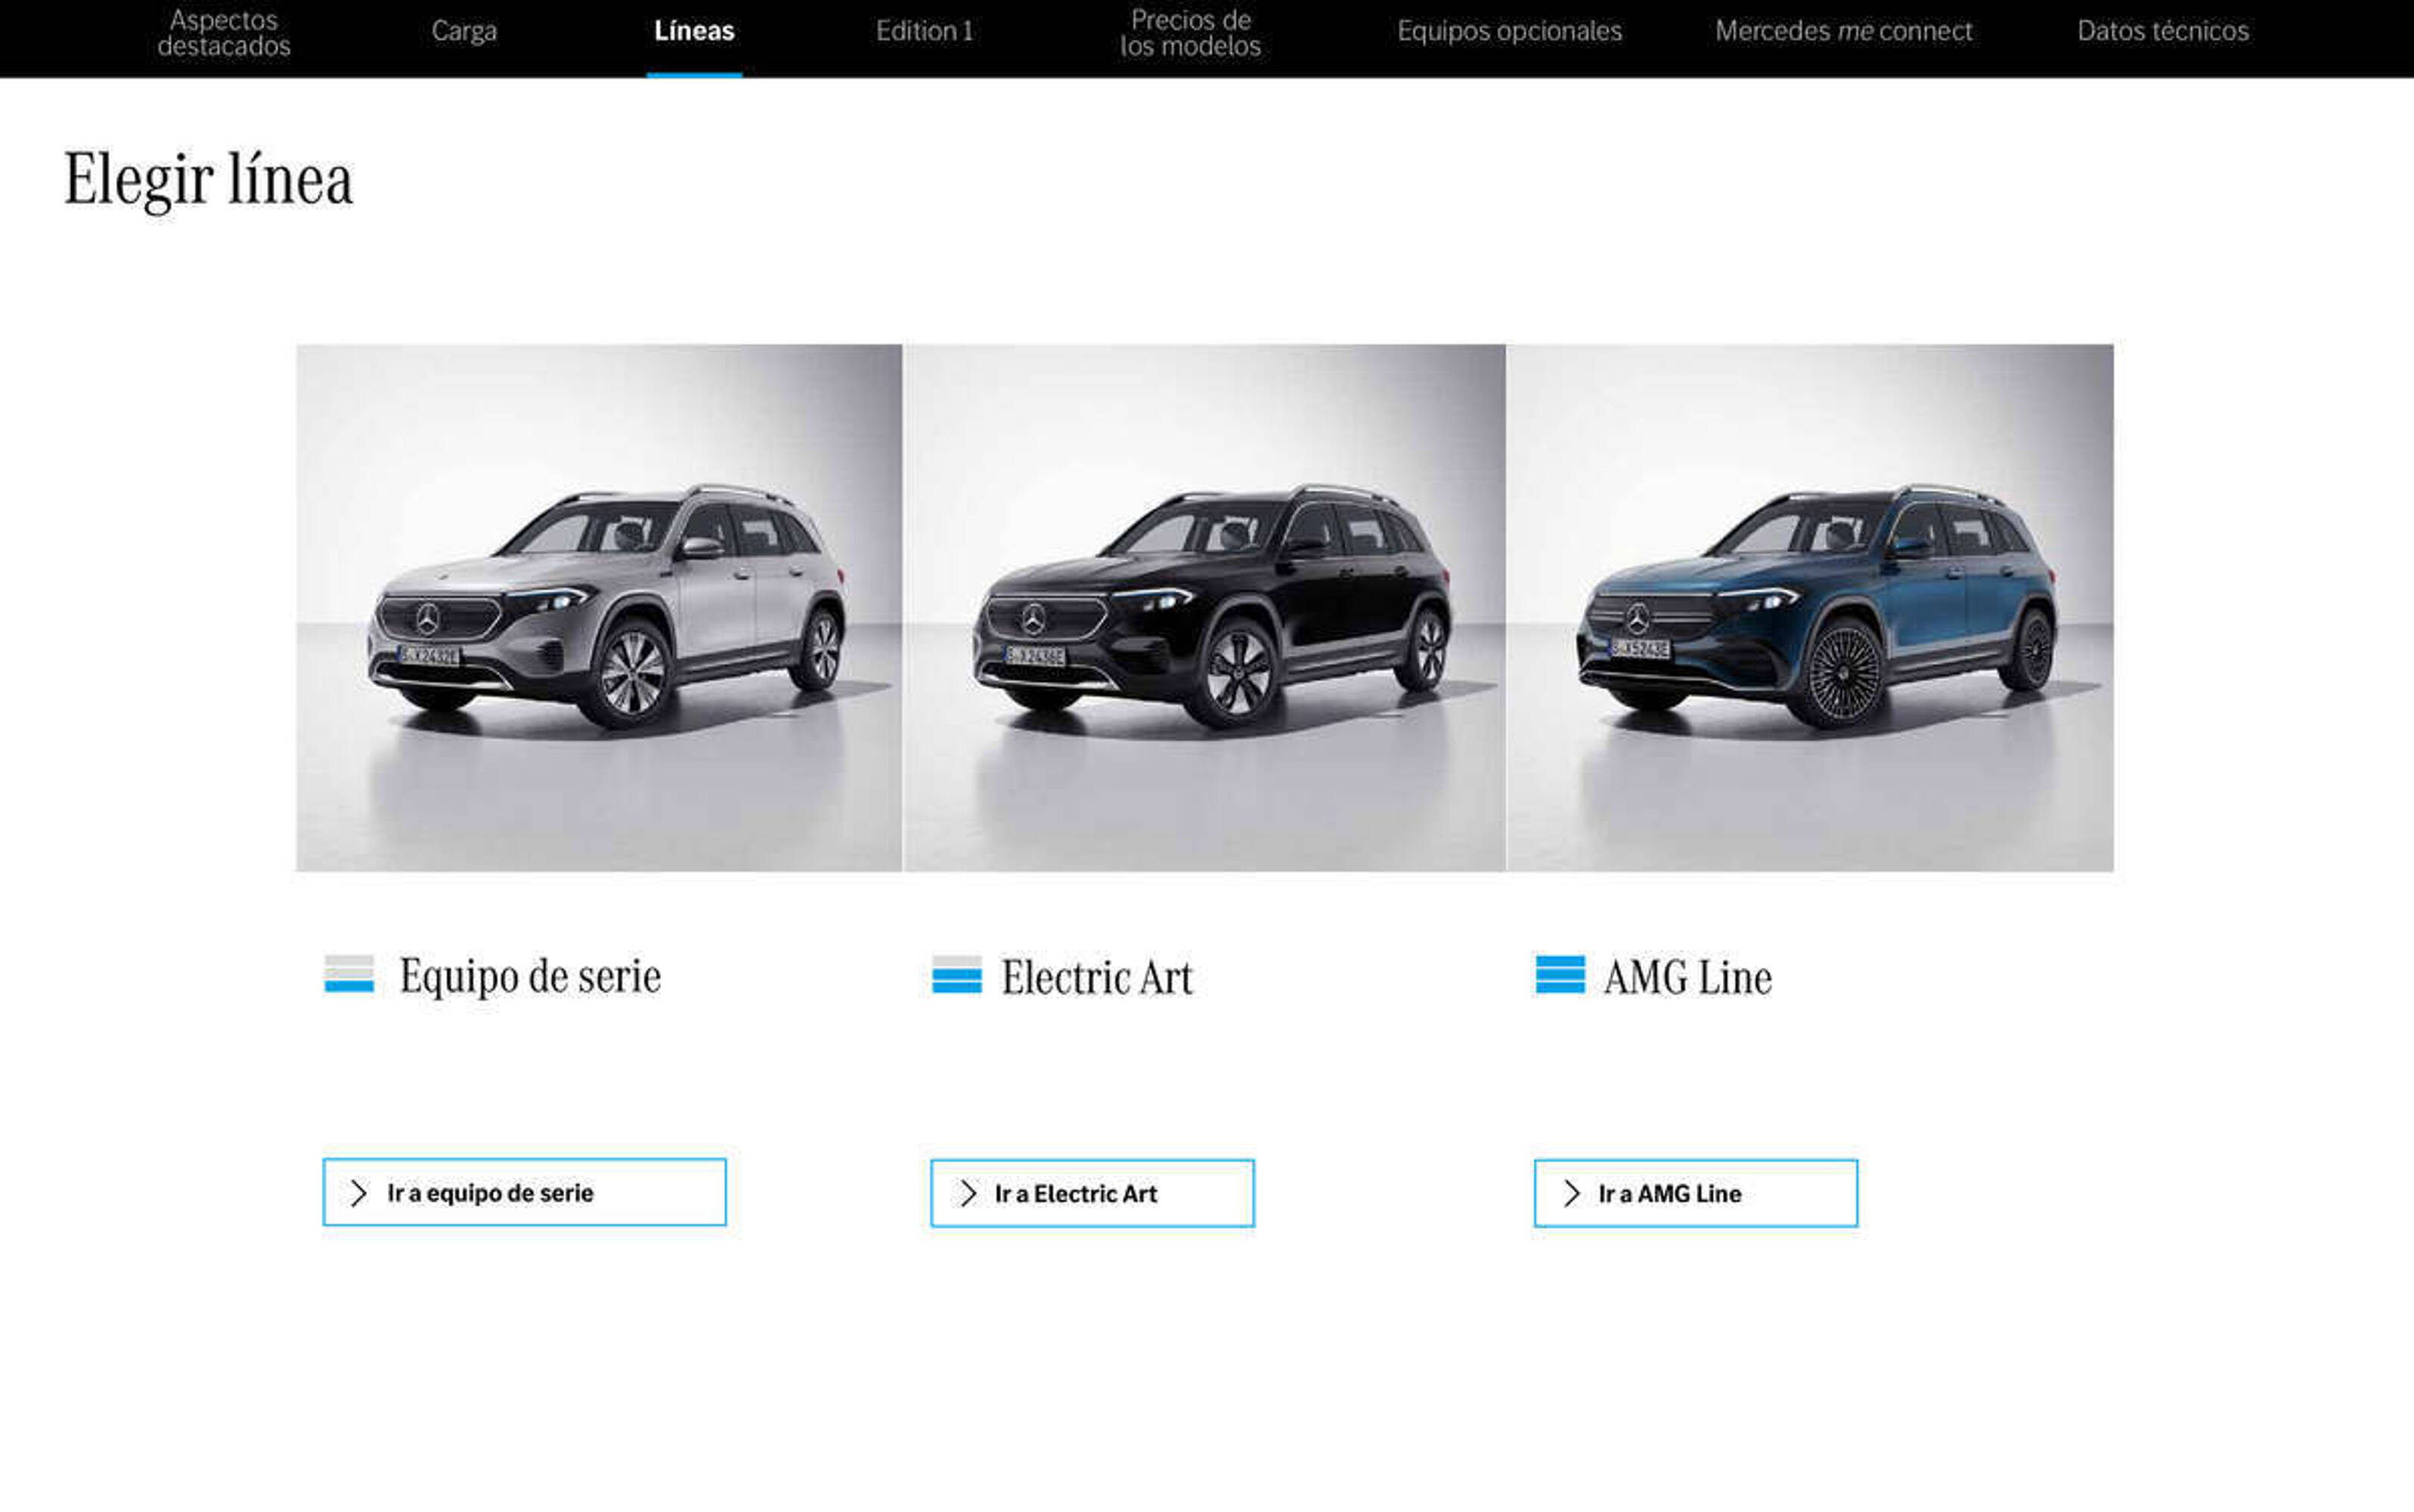2414x1512 pixels.
Task: Open the Aspectos destacados tab
Action: [224, 33]
